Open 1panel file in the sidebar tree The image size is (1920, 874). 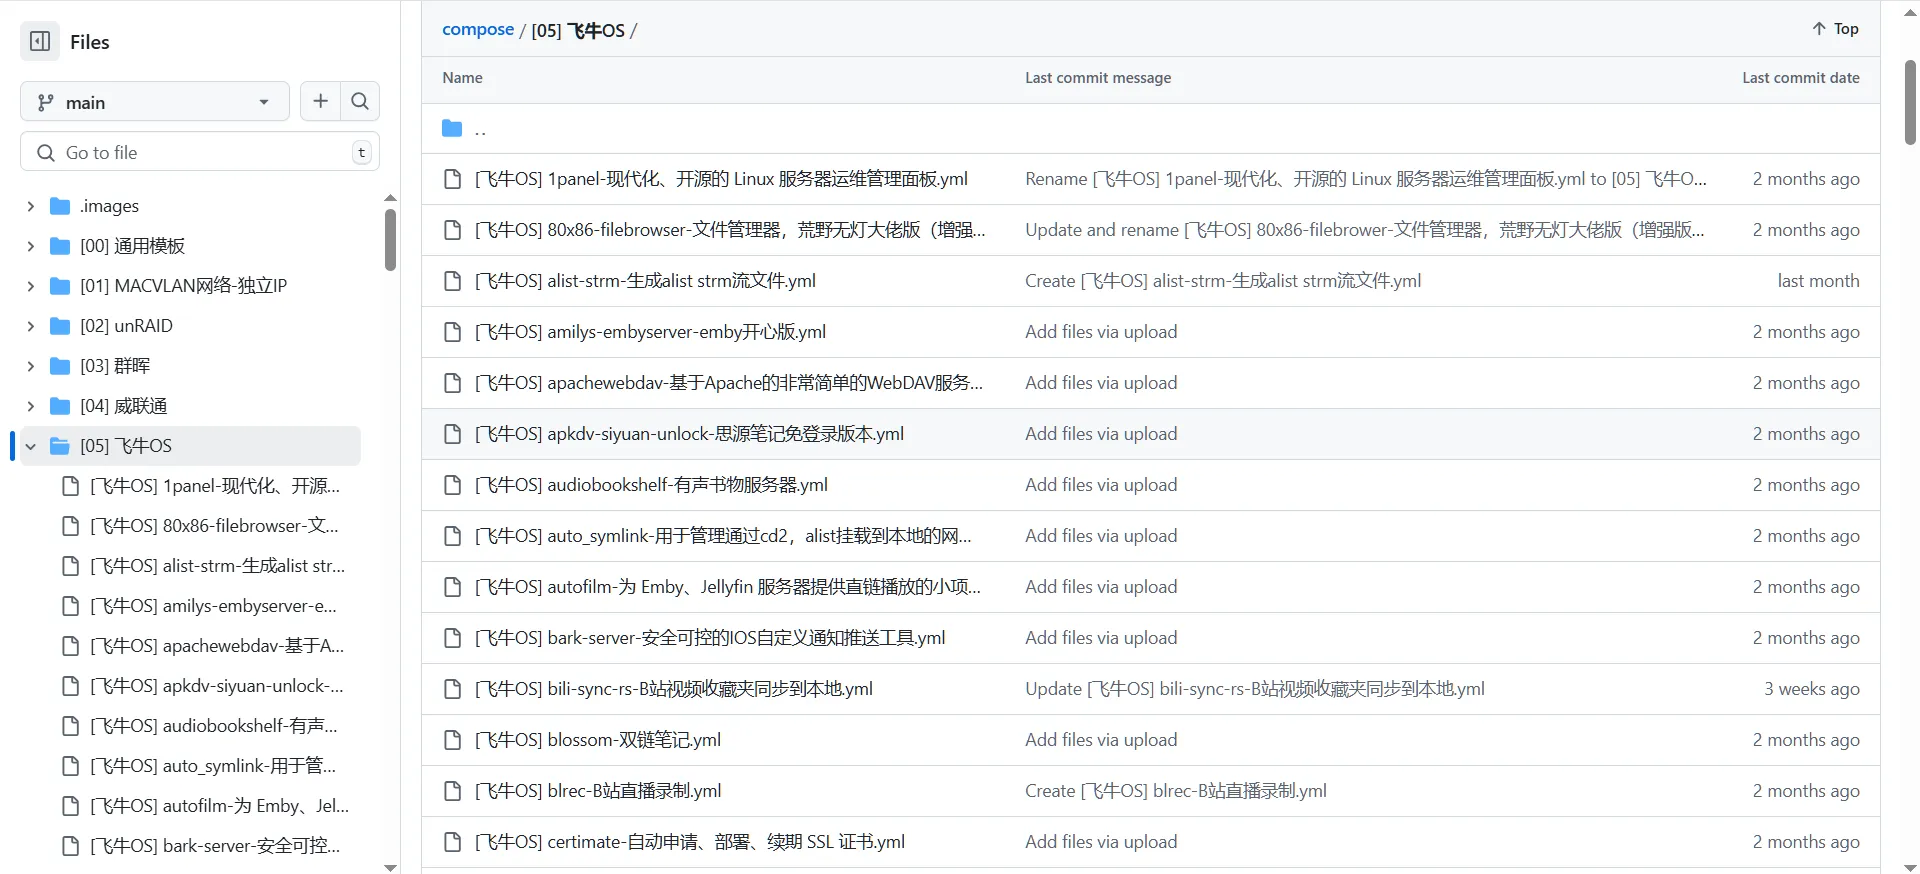(x=215, y=486)
